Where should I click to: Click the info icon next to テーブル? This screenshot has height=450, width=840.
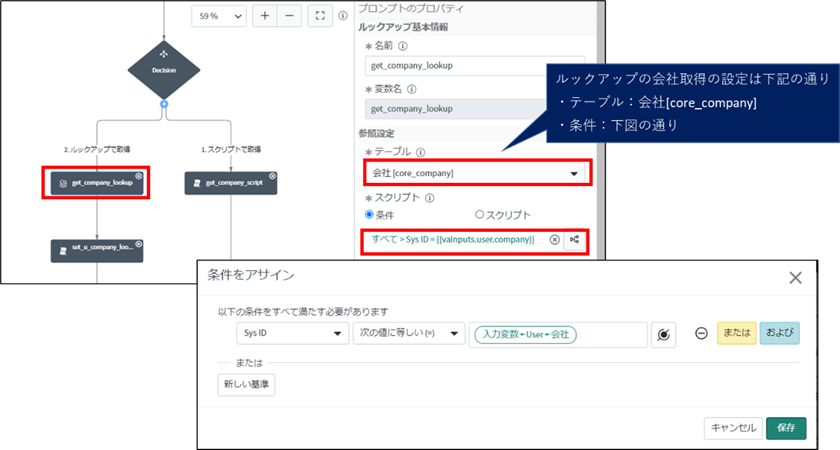click(x=421, y=152)
